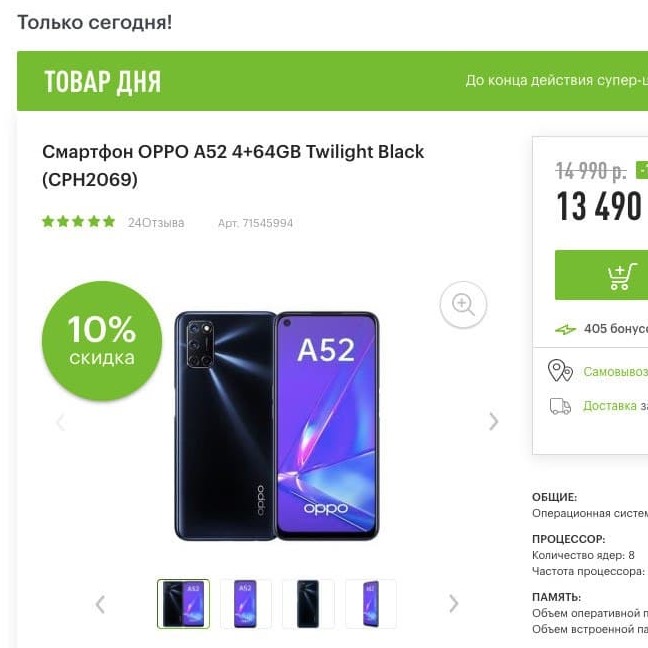Viewport: 648px width, 648px height.
Task: Click the add-to-cart button icon
Action: point(622,275)
